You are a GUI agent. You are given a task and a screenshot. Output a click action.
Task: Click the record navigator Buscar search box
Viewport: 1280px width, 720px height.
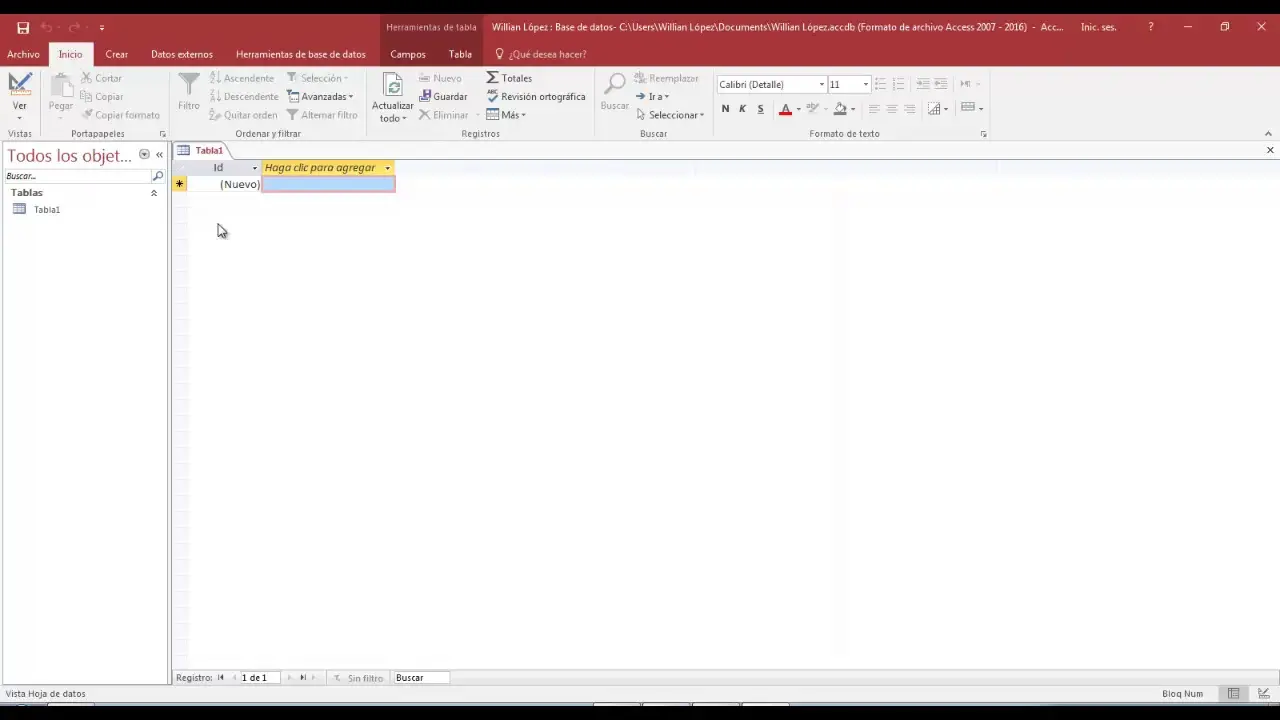point(422,678)
